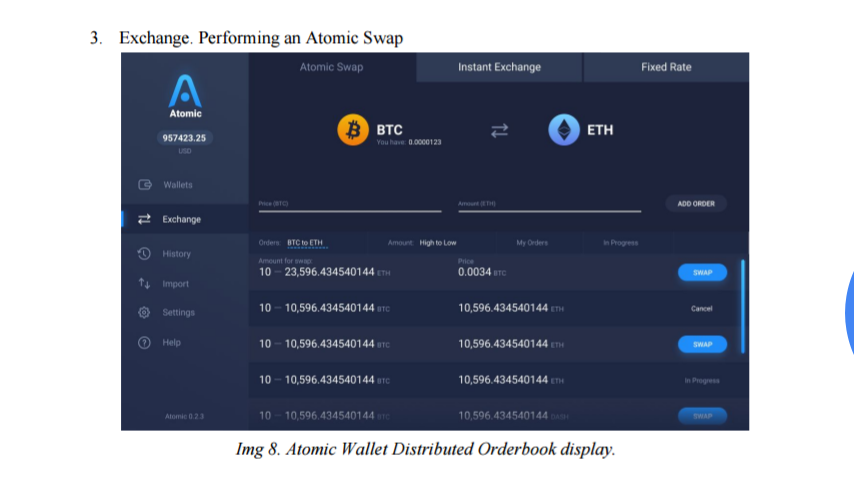Click the Atomic logo in the sidebar
854x480 pixels.
185,96
